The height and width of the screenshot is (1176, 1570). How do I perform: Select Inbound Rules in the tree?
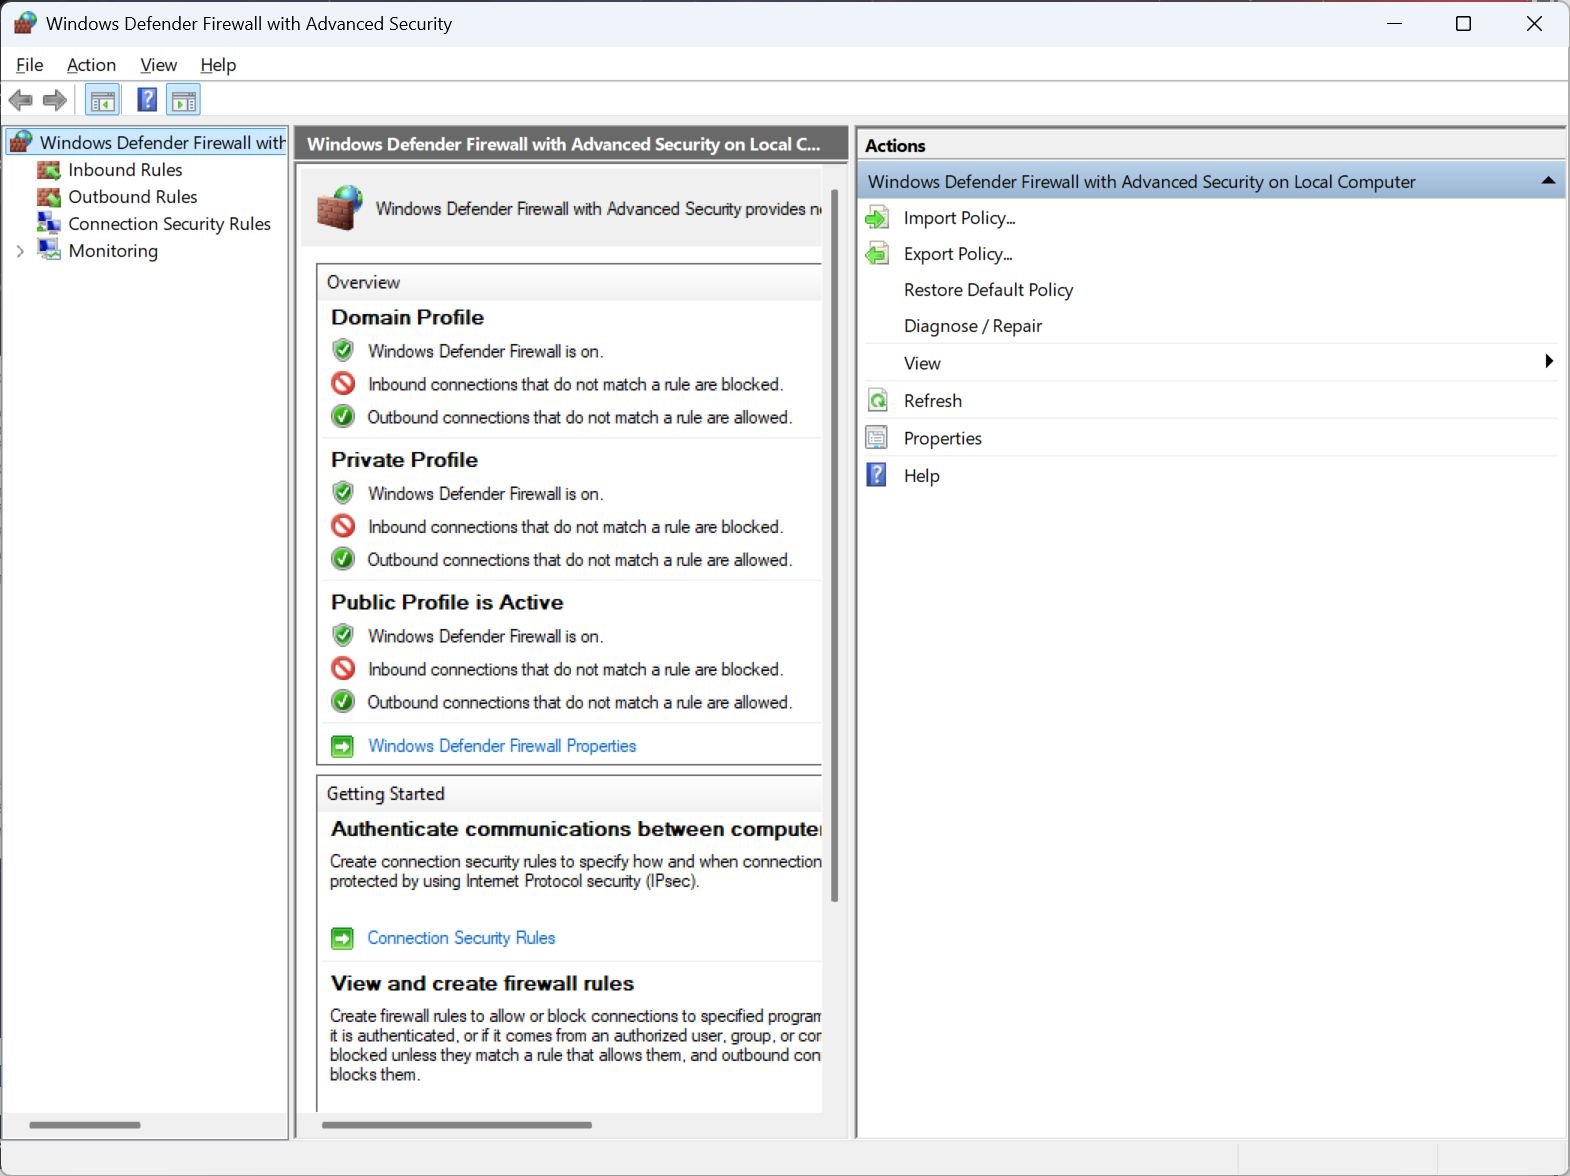point(125,170)
